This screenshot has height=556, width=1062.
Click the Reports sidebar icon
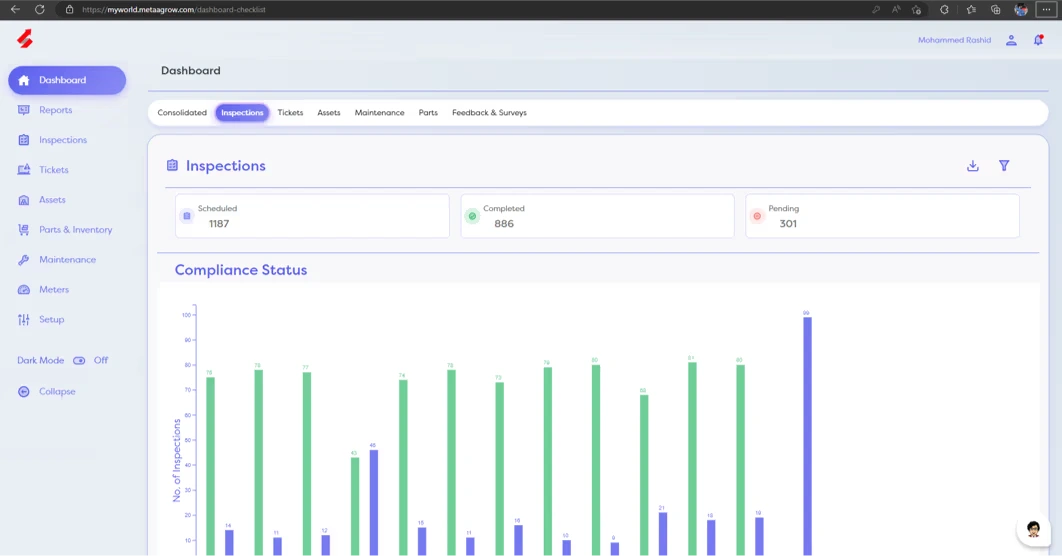(x=24, y=110)
